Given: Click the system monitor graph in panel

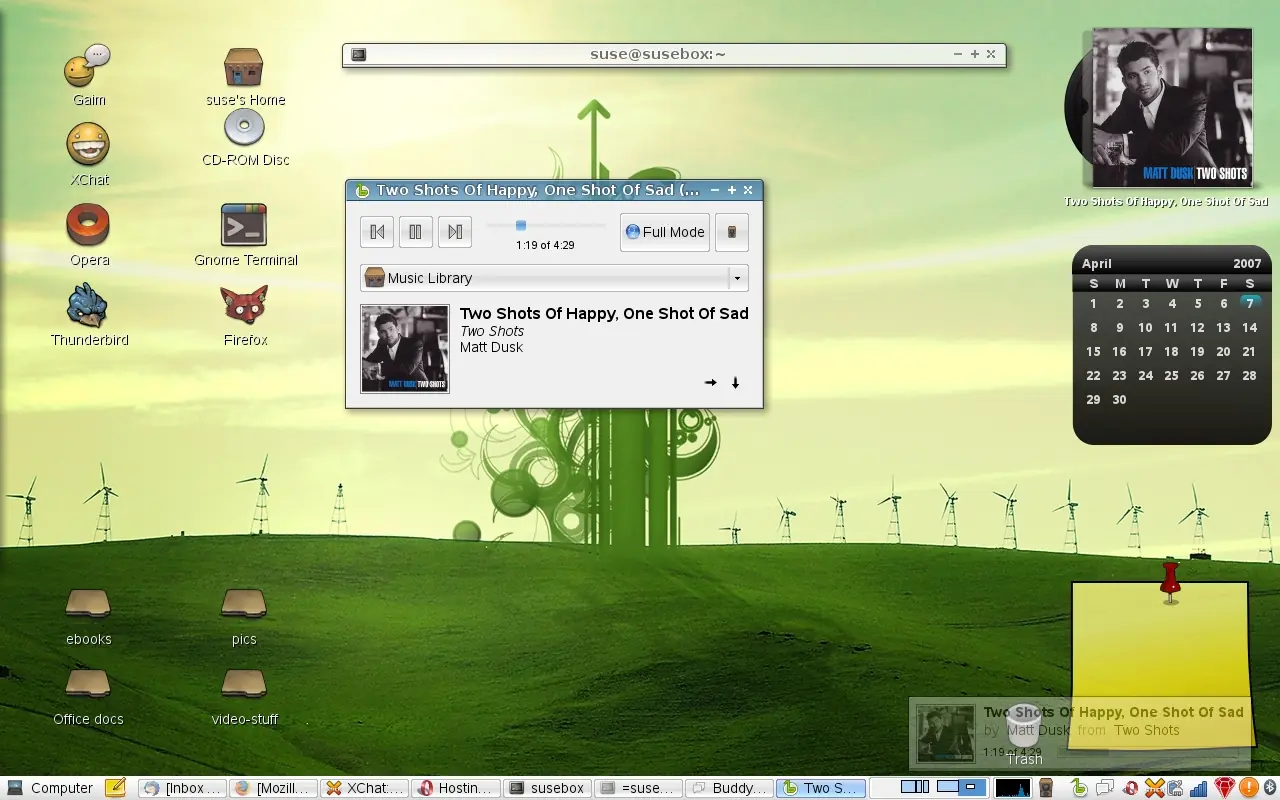Looking at the screenshot, I should [1012, 788].
